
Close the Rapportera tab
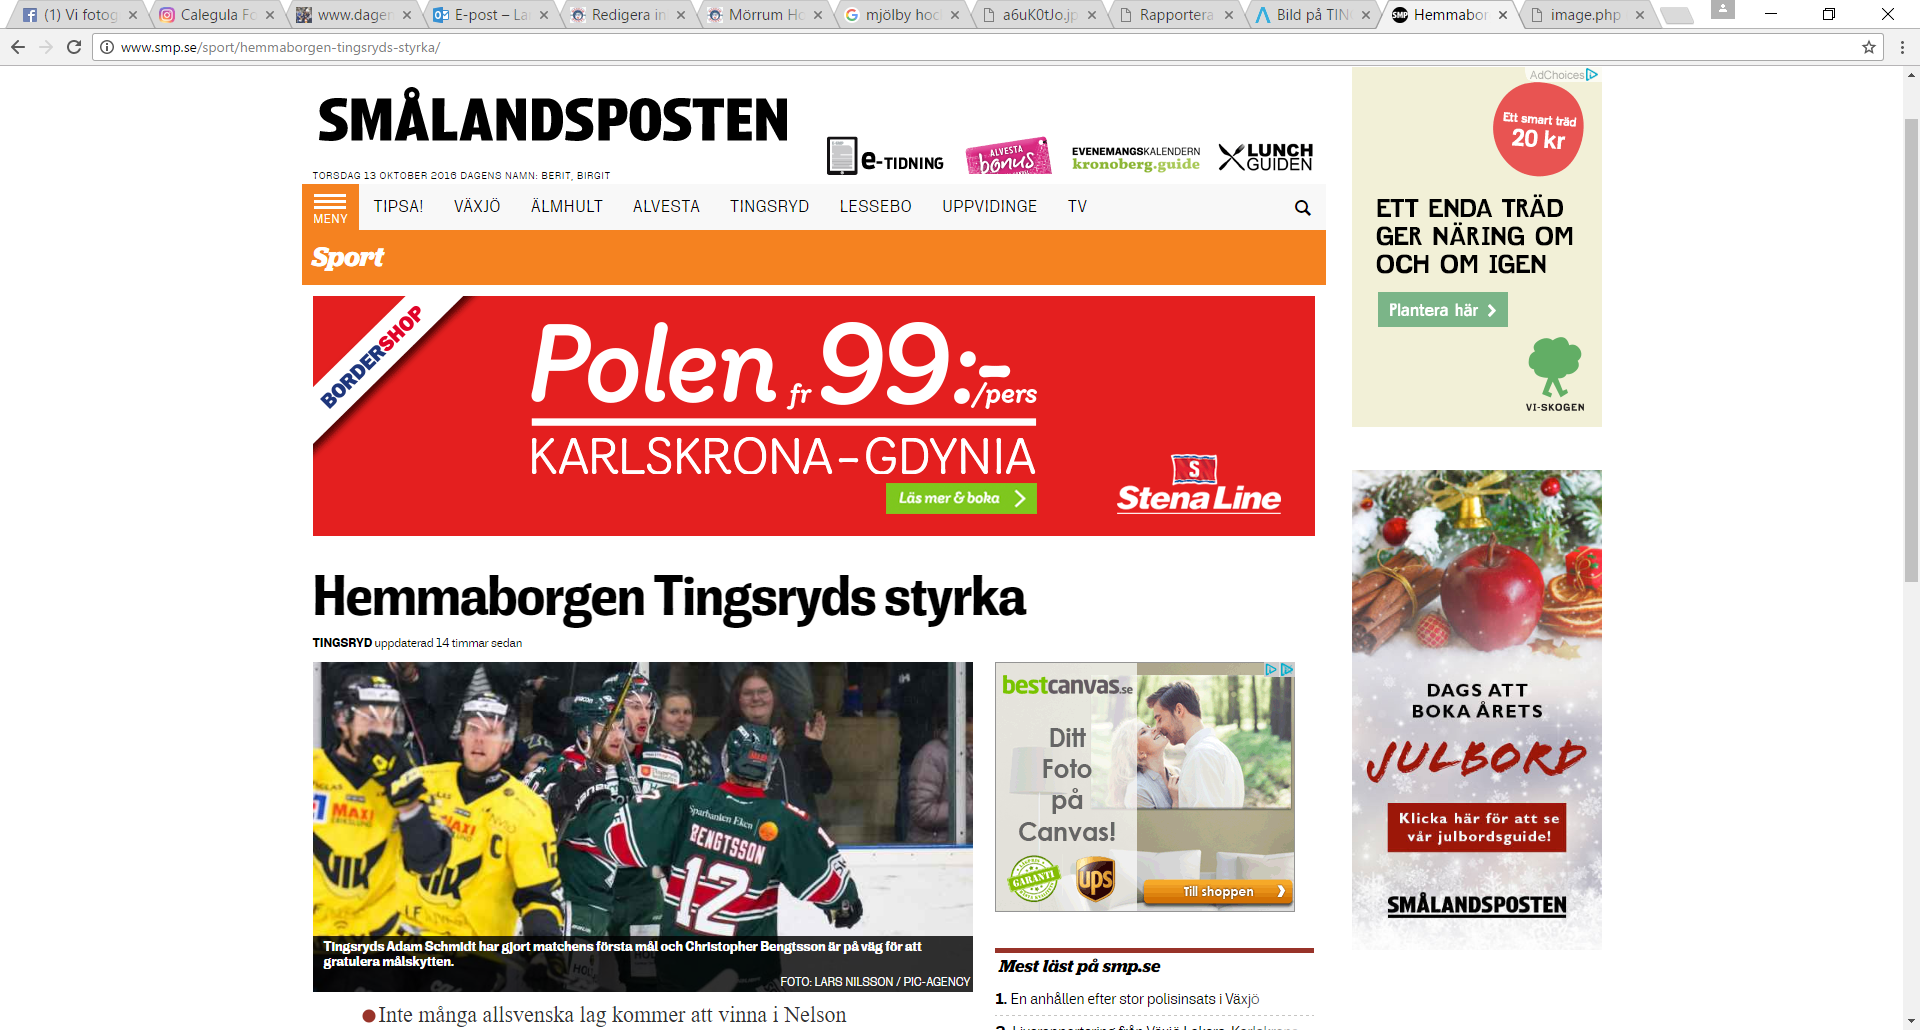(x=1229, y=15)
